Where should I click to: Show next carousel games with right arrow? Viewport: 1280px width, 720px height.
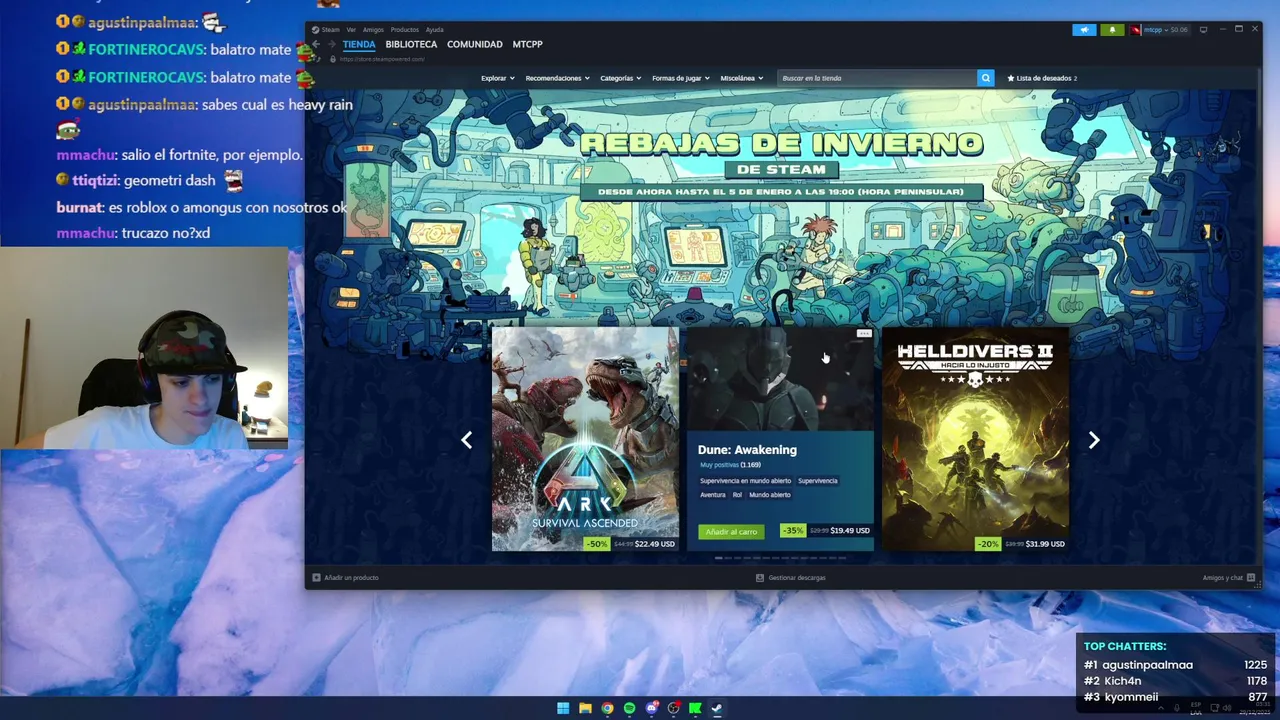[x=1094, y=440]
